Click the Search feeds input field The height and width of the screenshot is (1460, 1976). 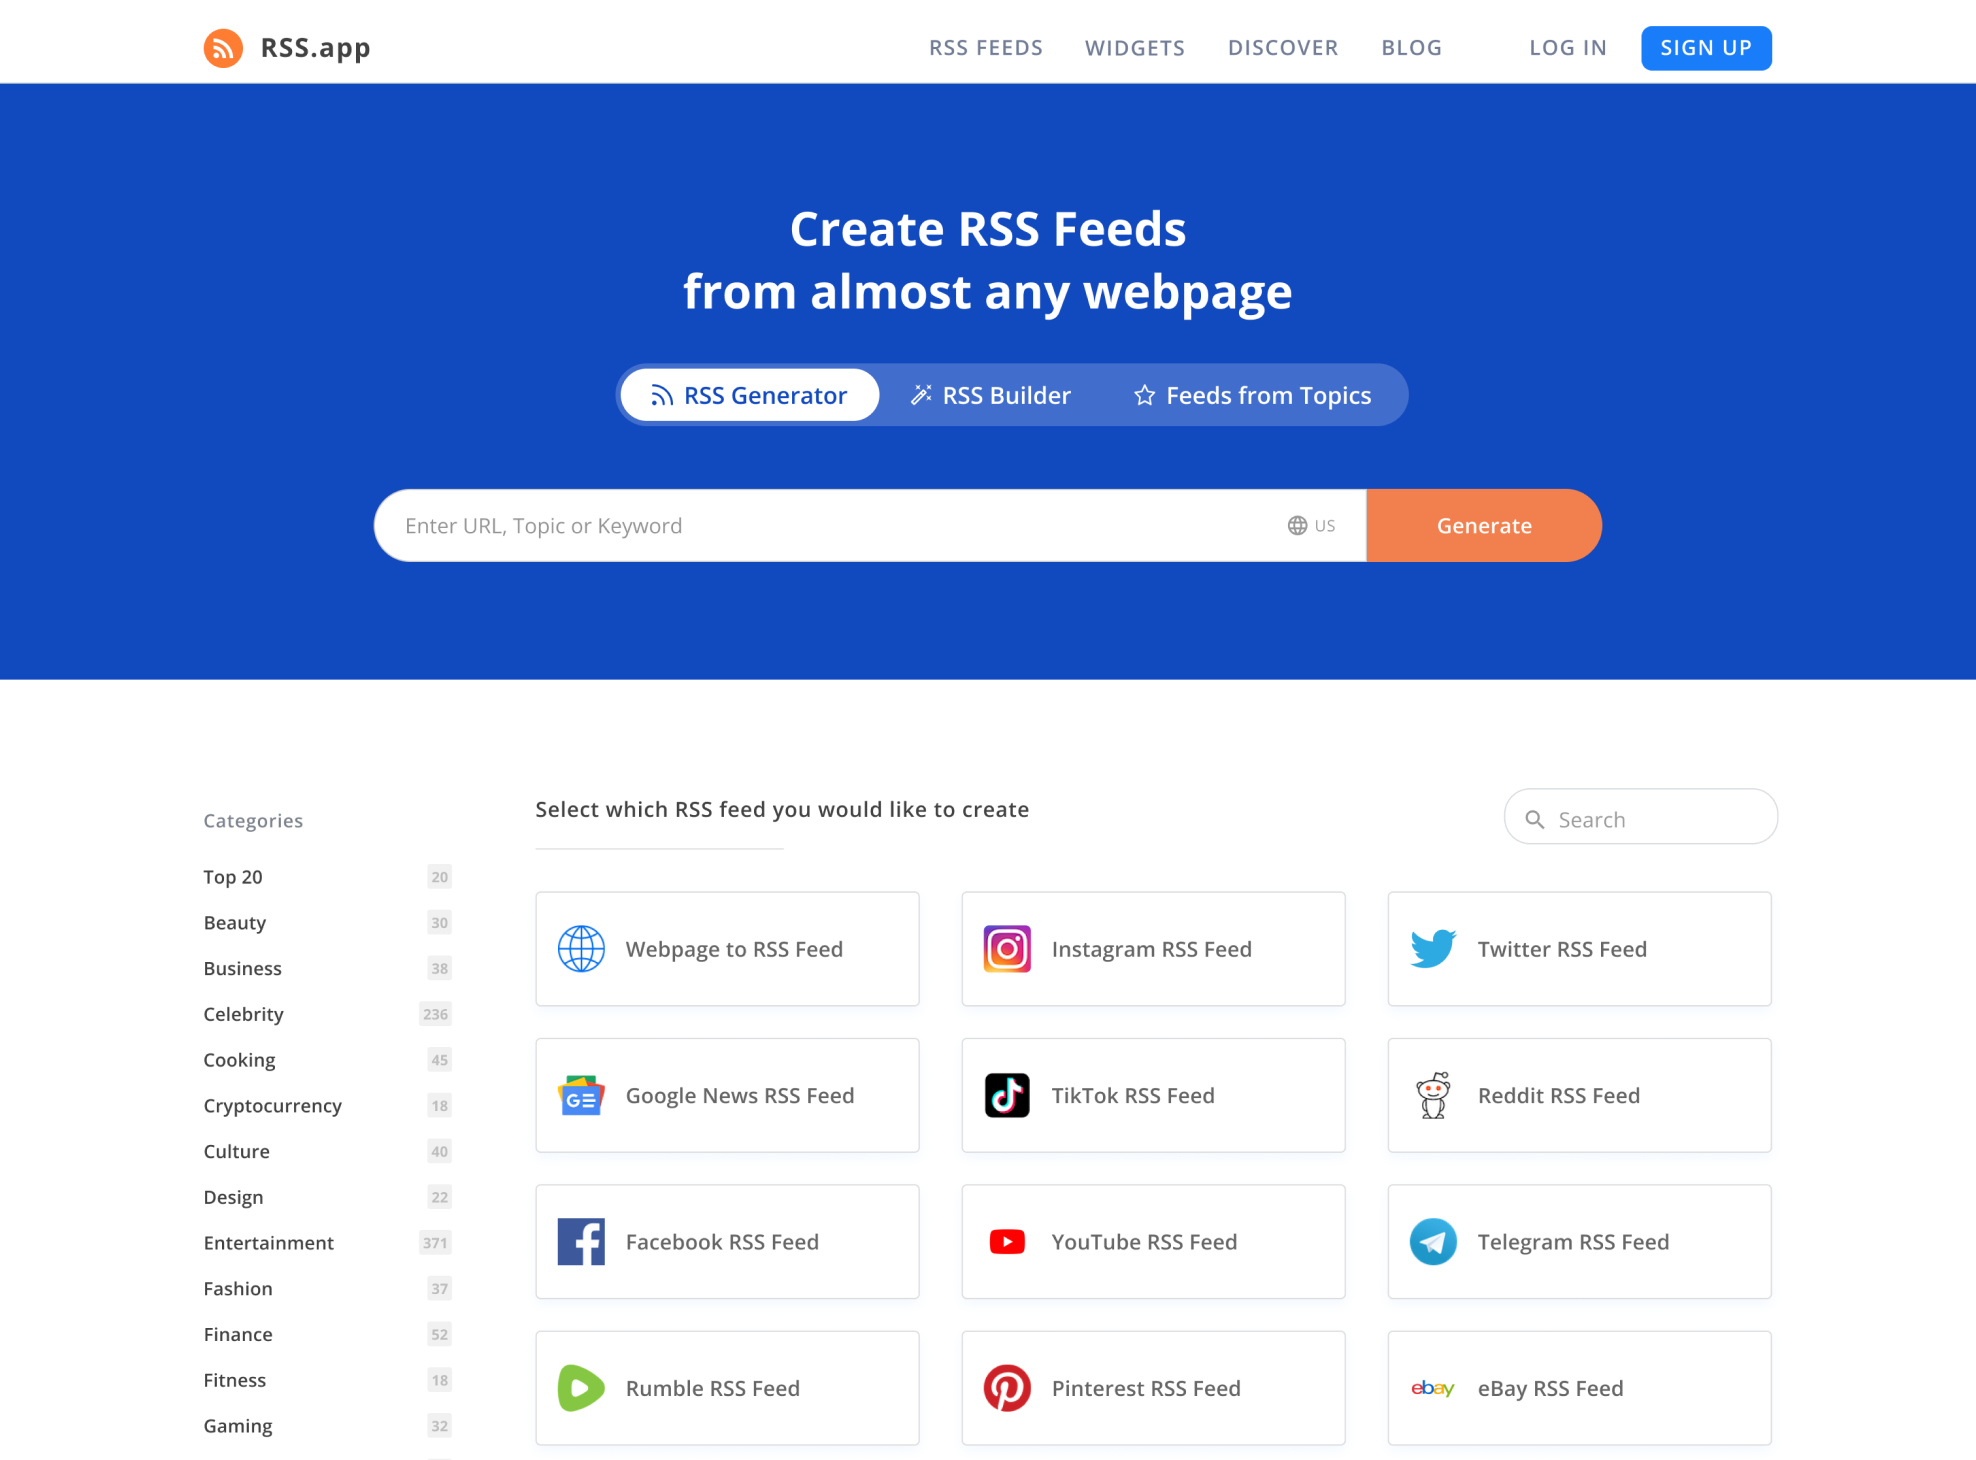click(x=1640, y=817)
